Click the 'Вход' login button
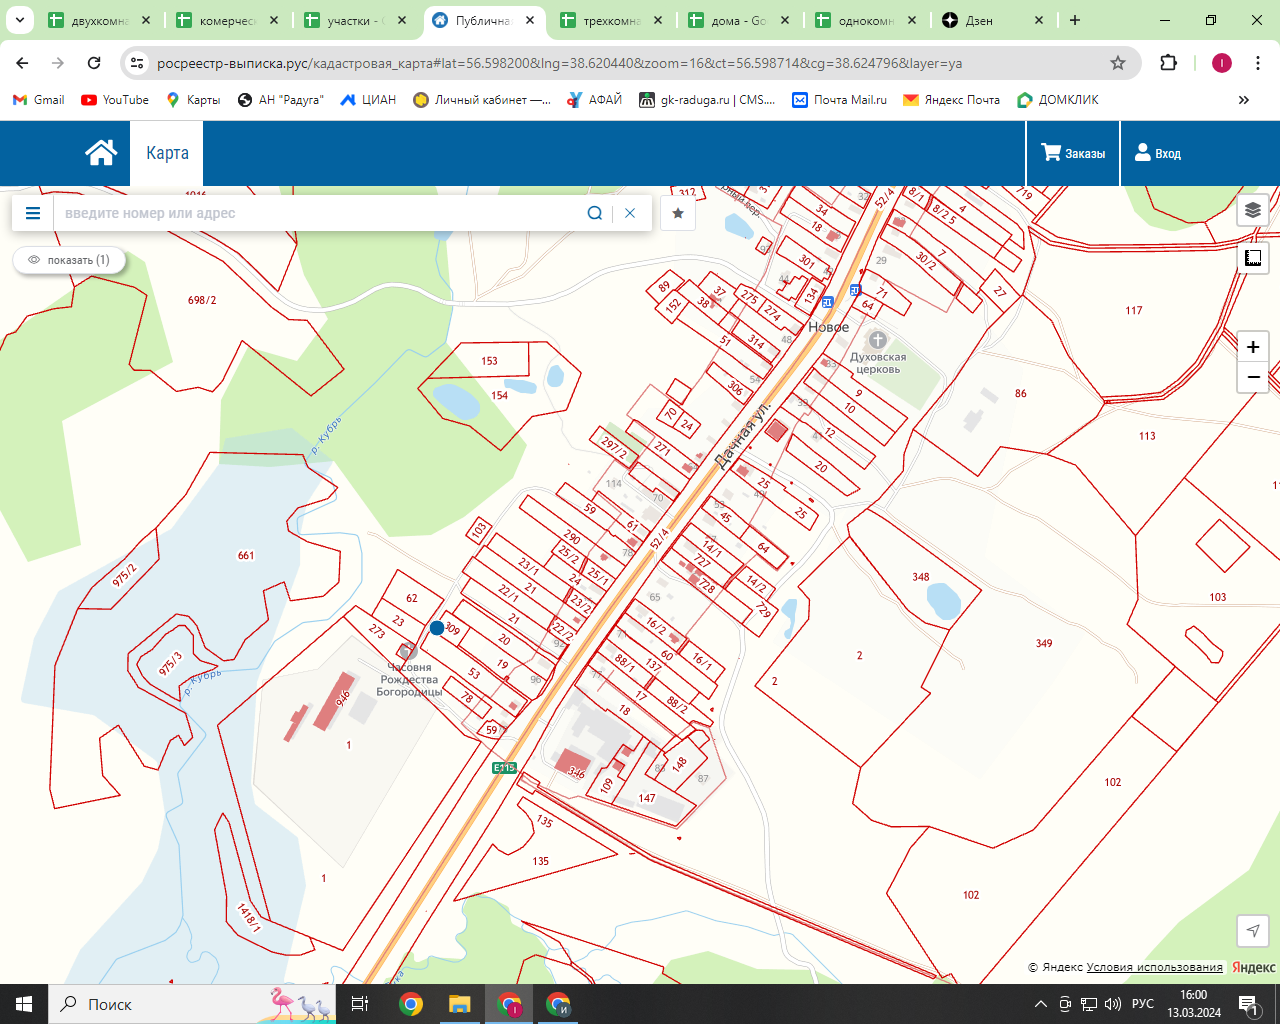 1158,153
